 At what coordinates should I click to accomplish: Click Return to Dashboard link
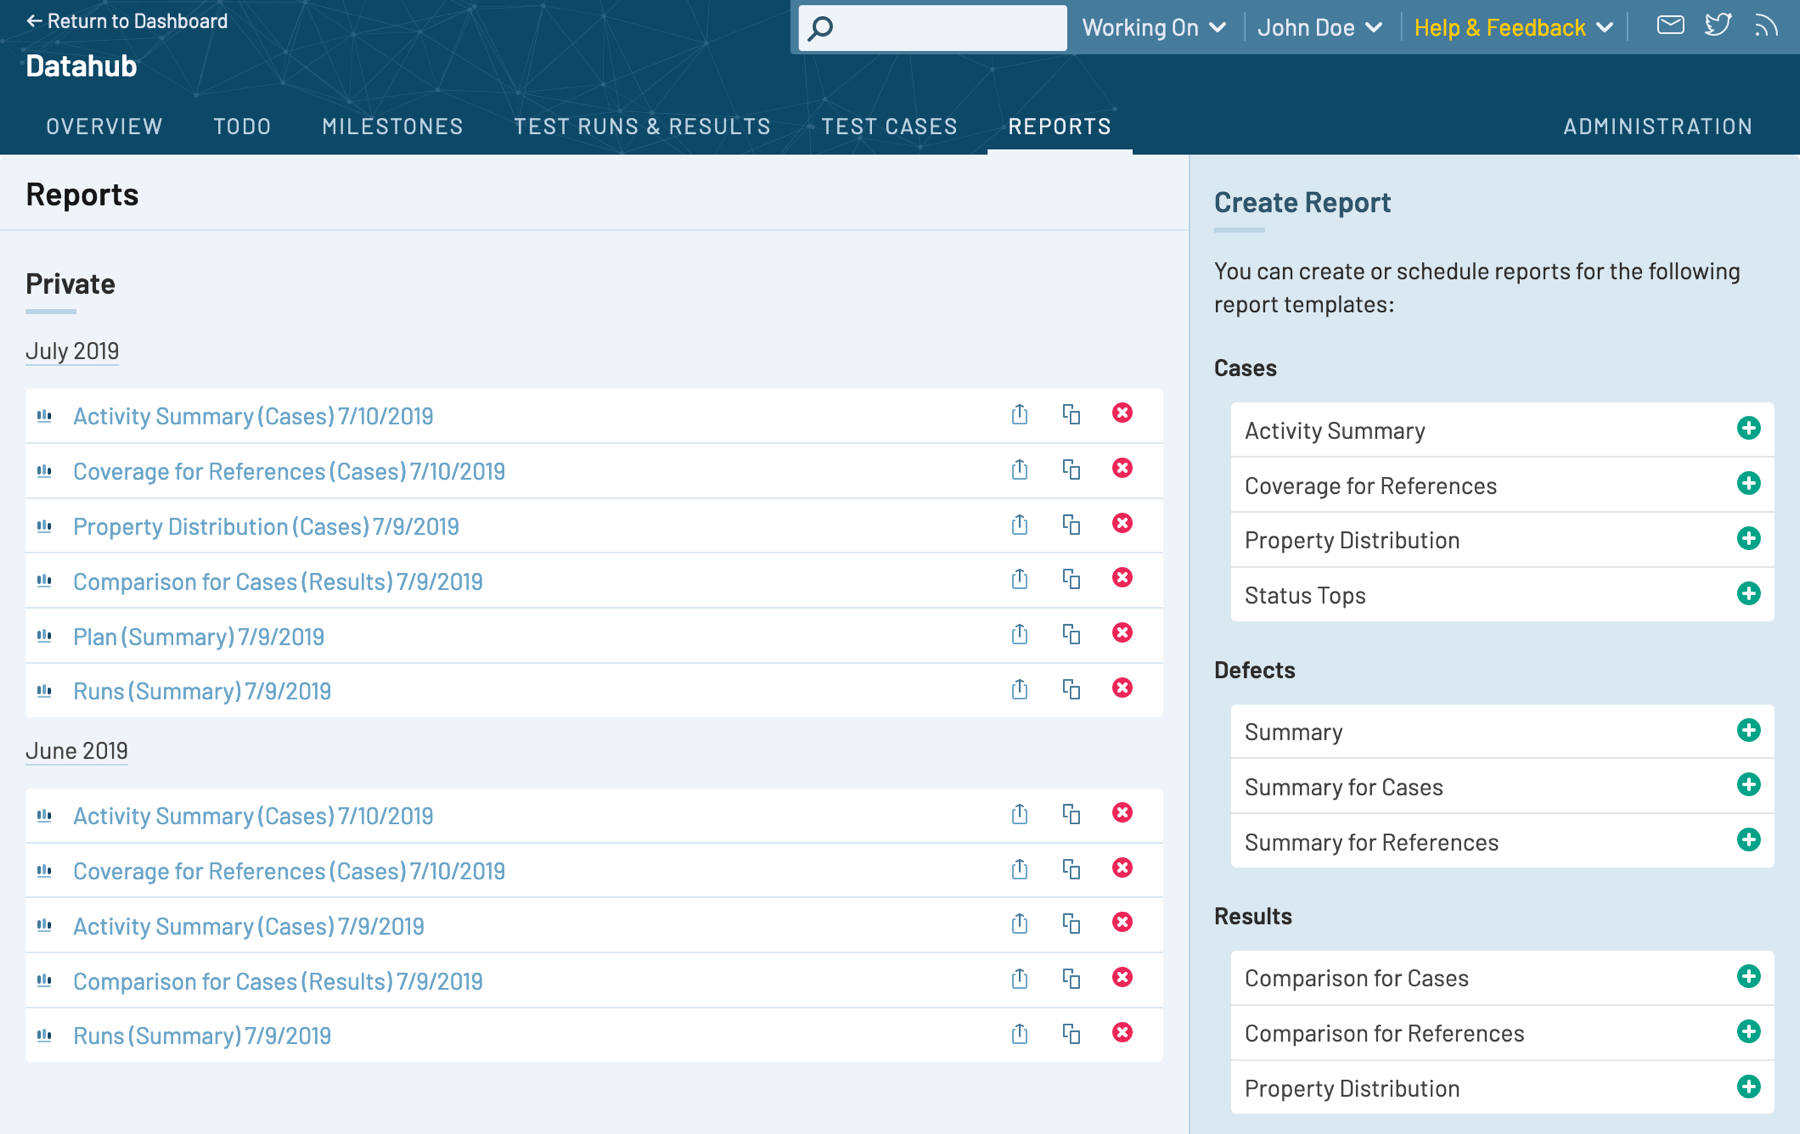point(127,21)
